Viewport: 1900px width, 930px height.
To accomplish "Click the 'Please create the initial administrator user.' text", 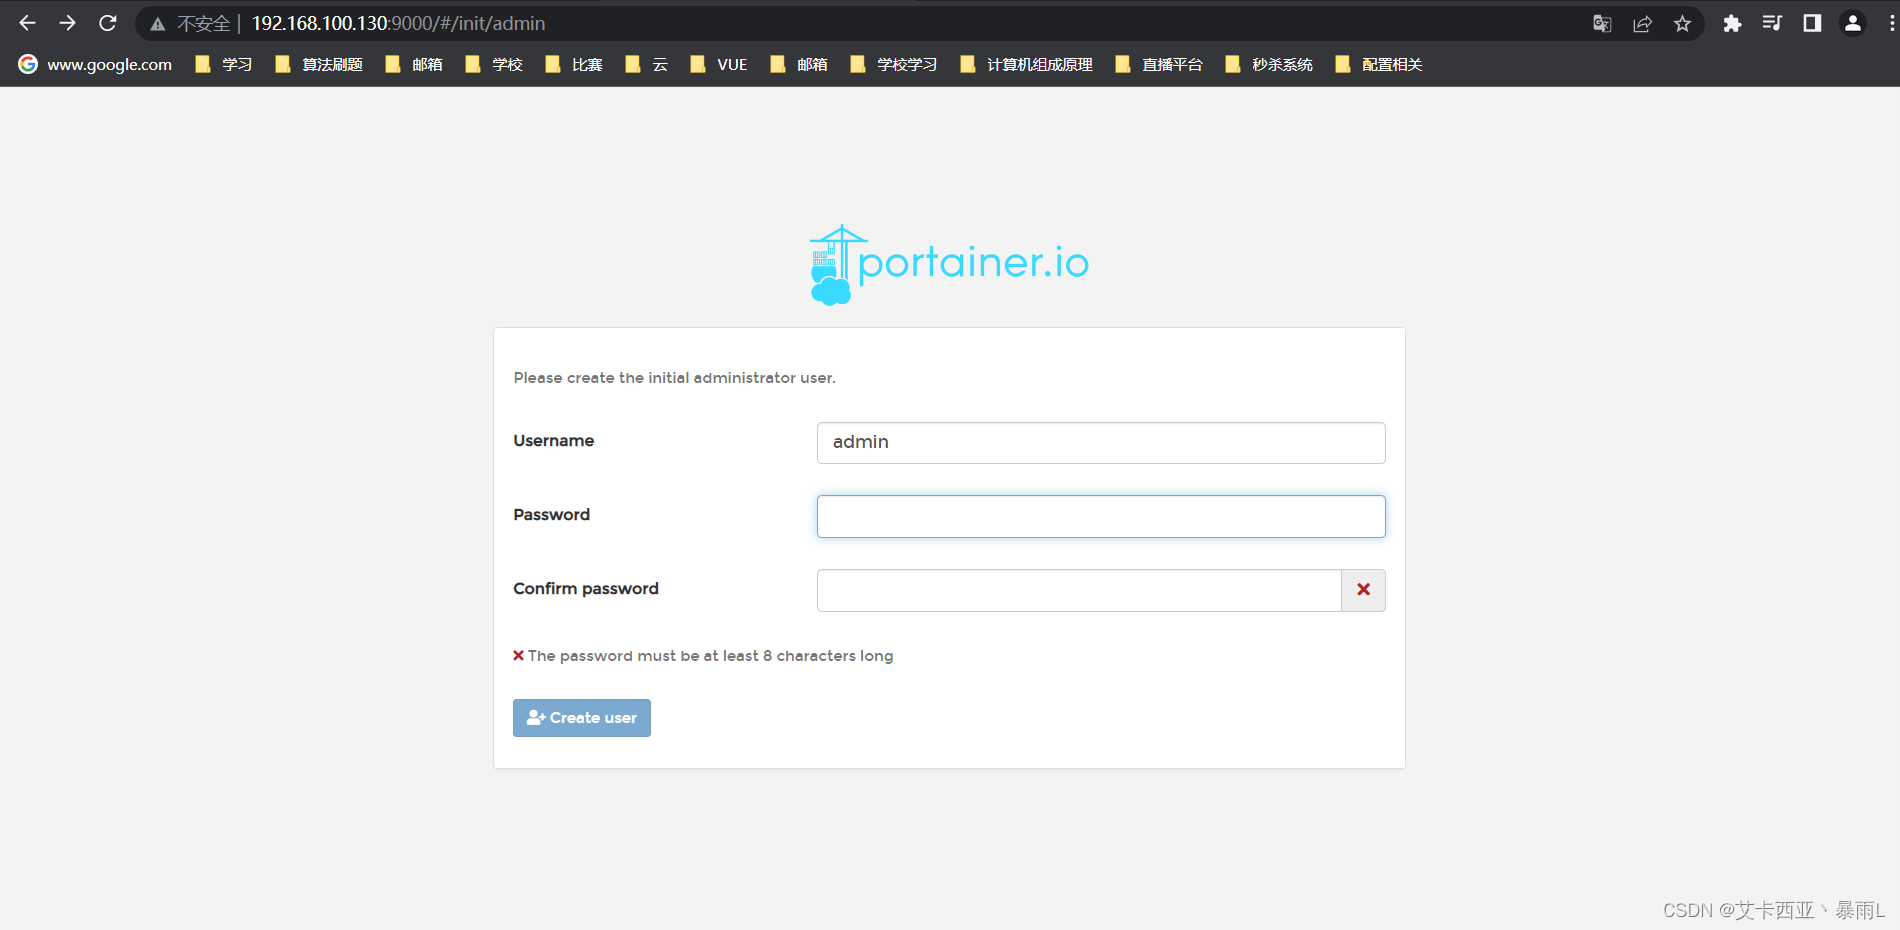I will click(x=675, y=378).
